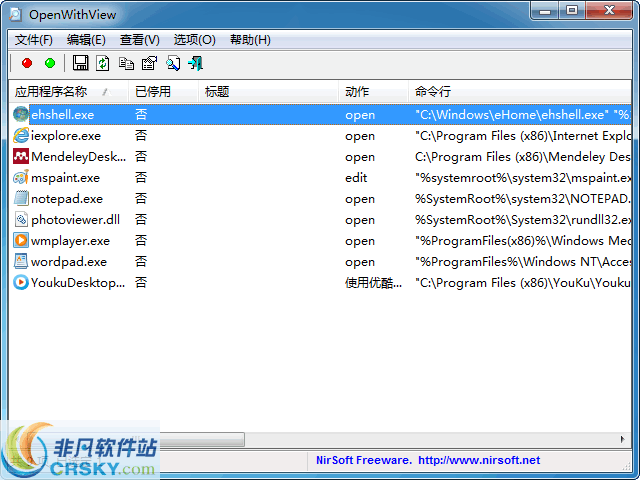Sort by 命令行 column header

click(520, 91)
